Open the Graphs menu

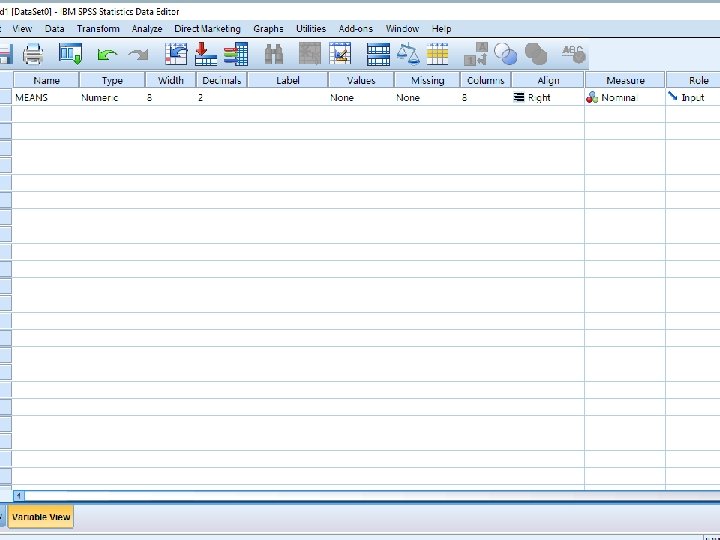268,28
